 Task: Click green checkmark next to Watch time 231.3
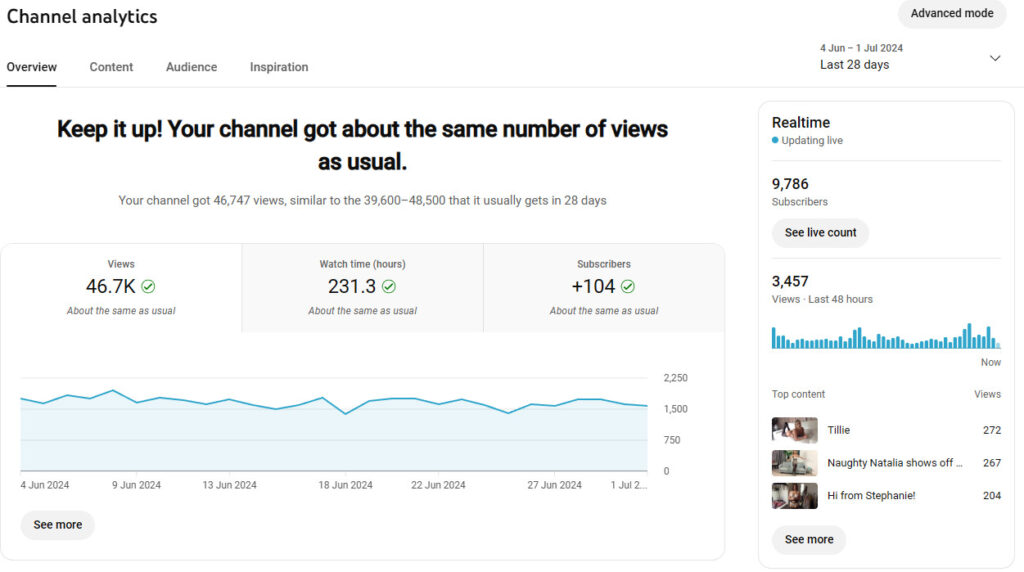[389, 287]
